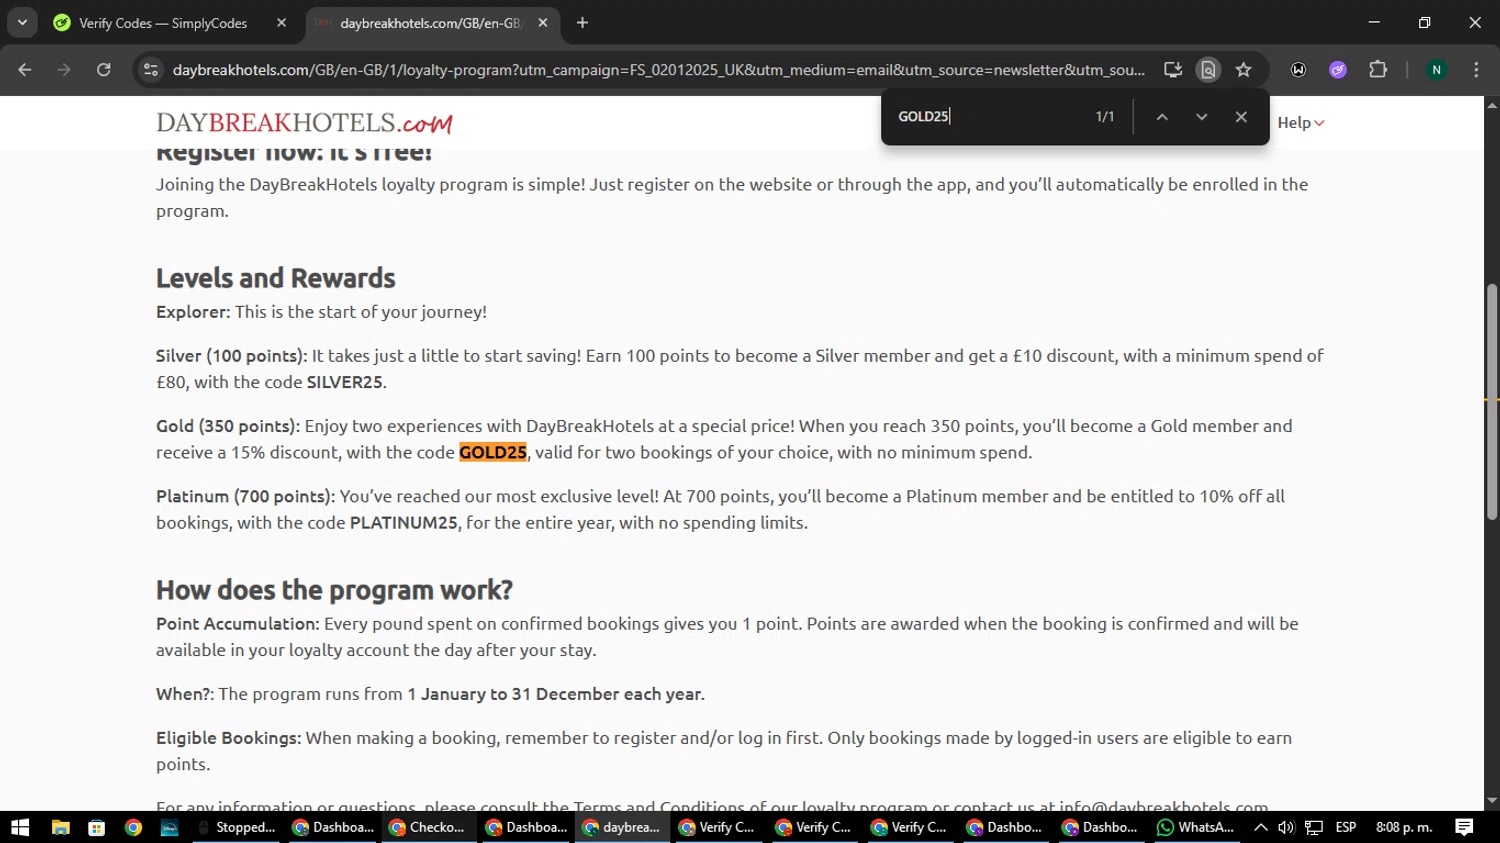Click the GOLD25 find text field

pyautogui.click(x=985, y=117)
